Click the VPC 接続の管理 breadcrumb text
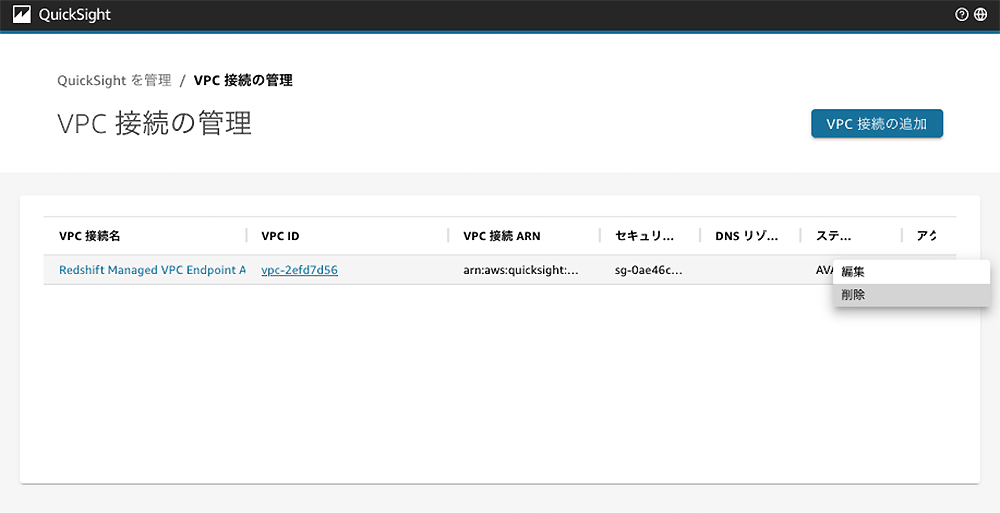1000x513 pixels. coord(243,80)
